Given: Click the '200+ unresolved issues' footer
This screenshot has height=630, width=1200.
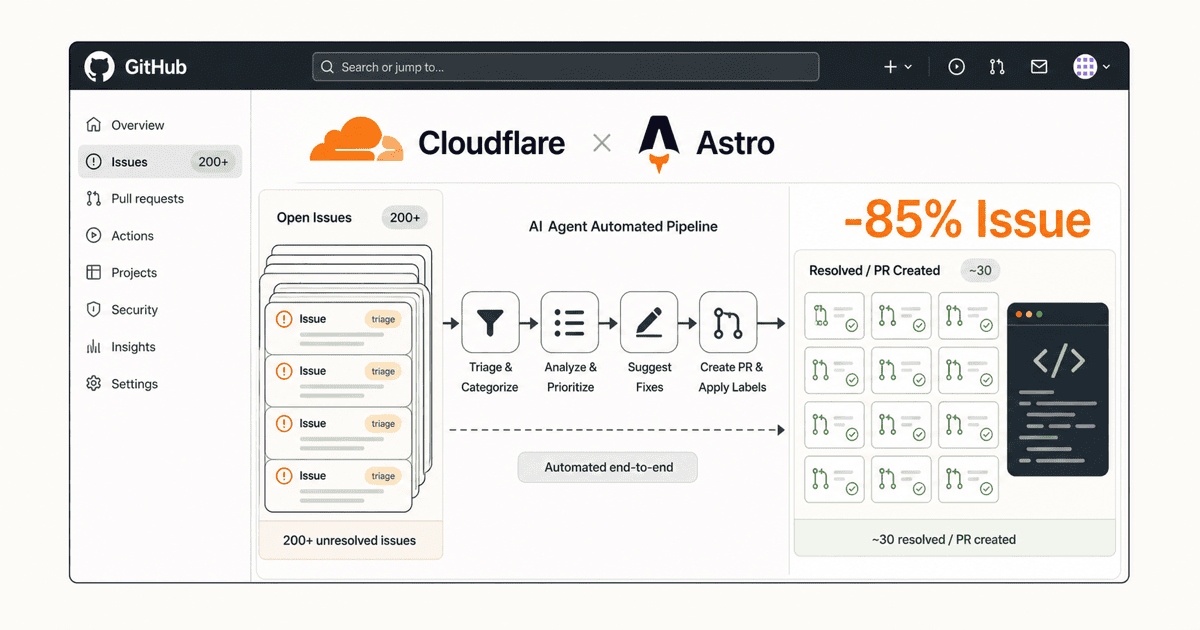Looking at the screenshot, I should 350,540.
